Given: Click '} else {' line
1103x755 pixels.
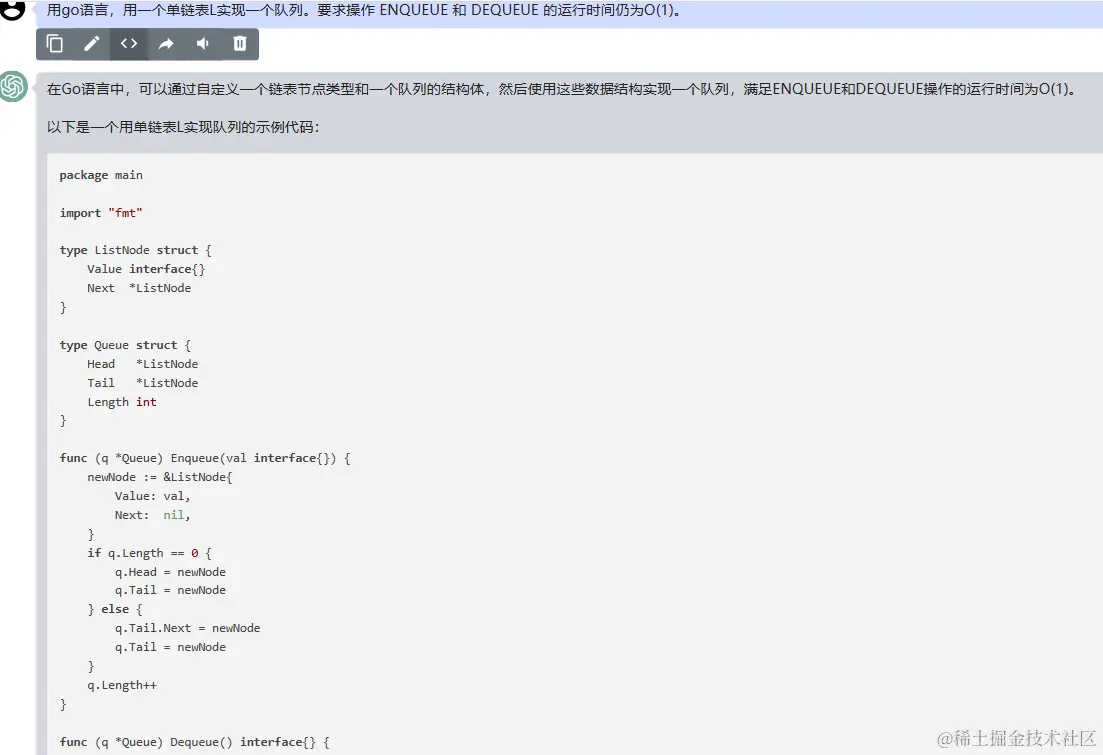Looking at the screenshot, I should [115, 610].
